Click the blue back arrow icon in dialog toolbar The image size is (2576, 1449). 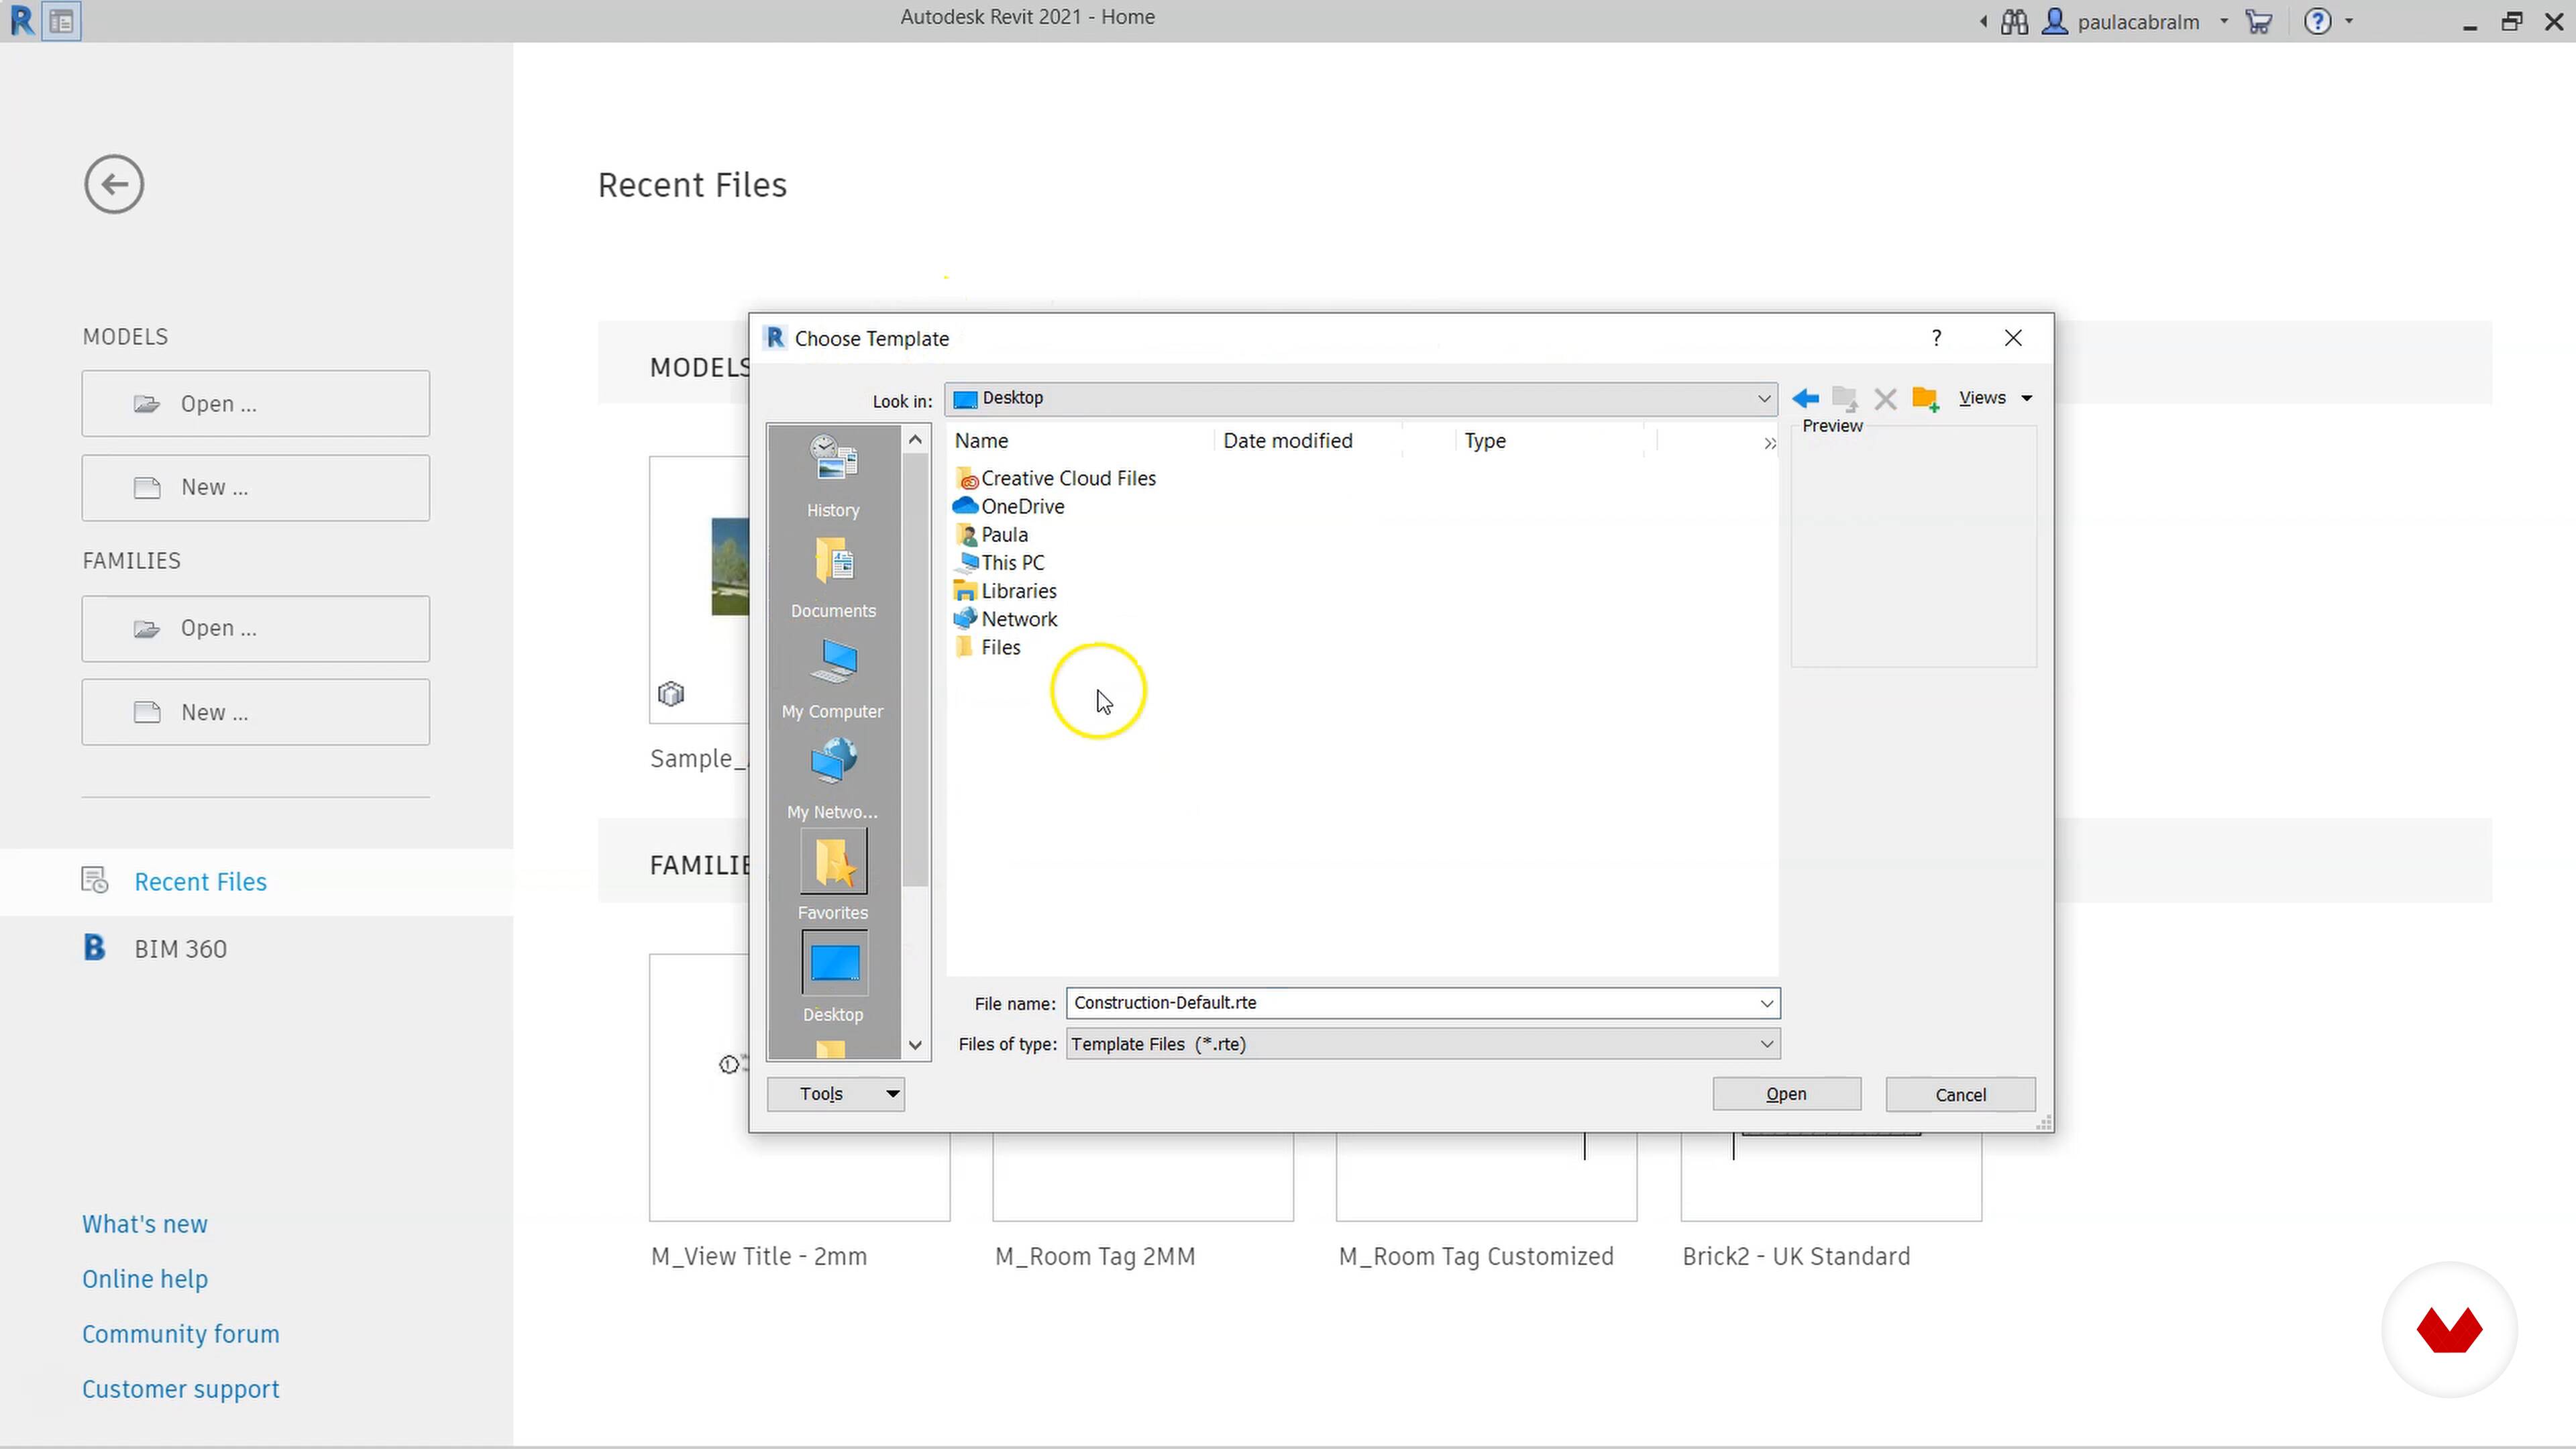[1806, 398]
